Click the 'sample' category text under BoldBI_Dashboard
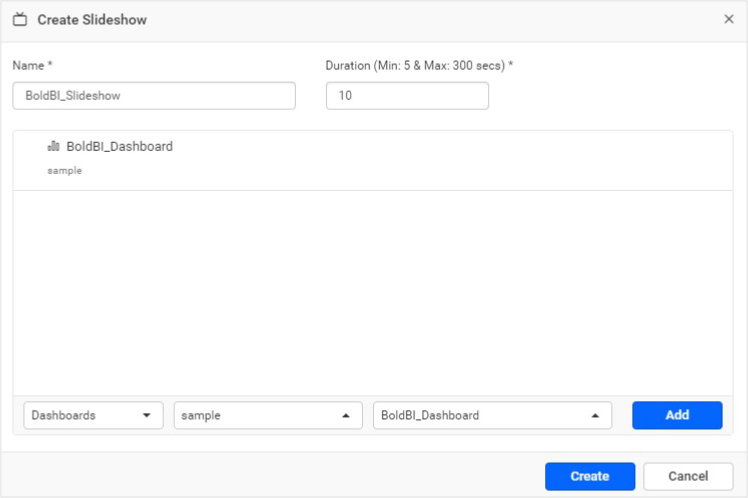 [64, 171]
